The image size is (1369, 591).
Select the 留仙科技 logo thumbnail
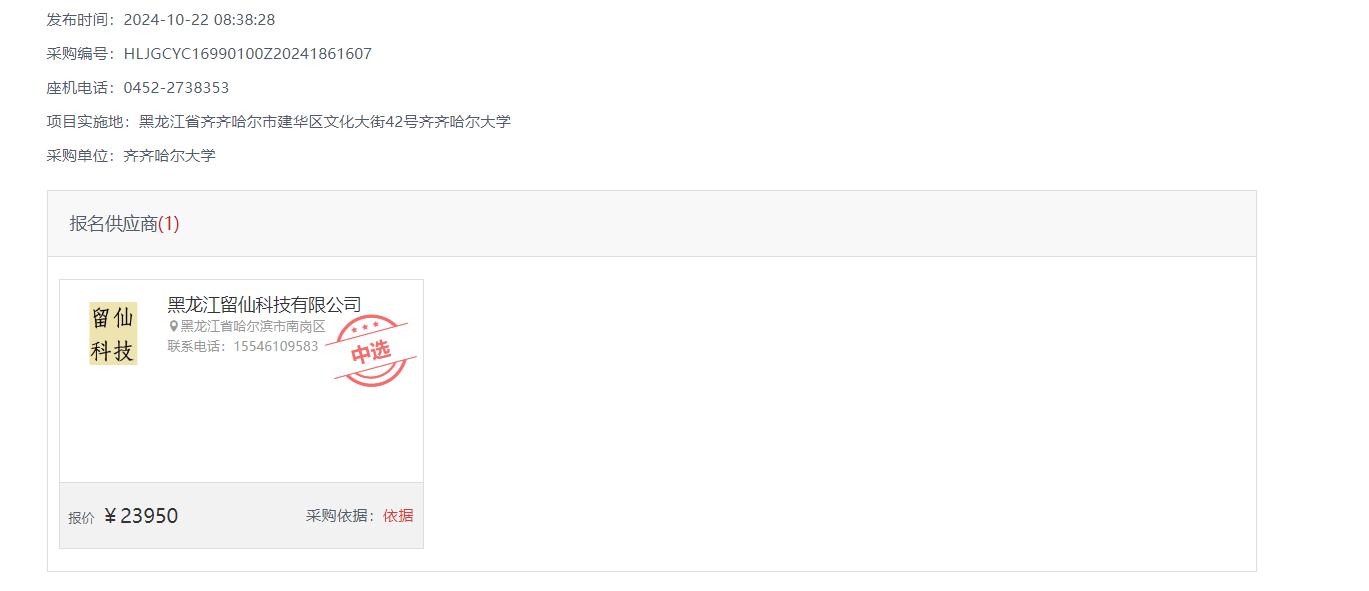pyautogui.click(x=113, y=334)
